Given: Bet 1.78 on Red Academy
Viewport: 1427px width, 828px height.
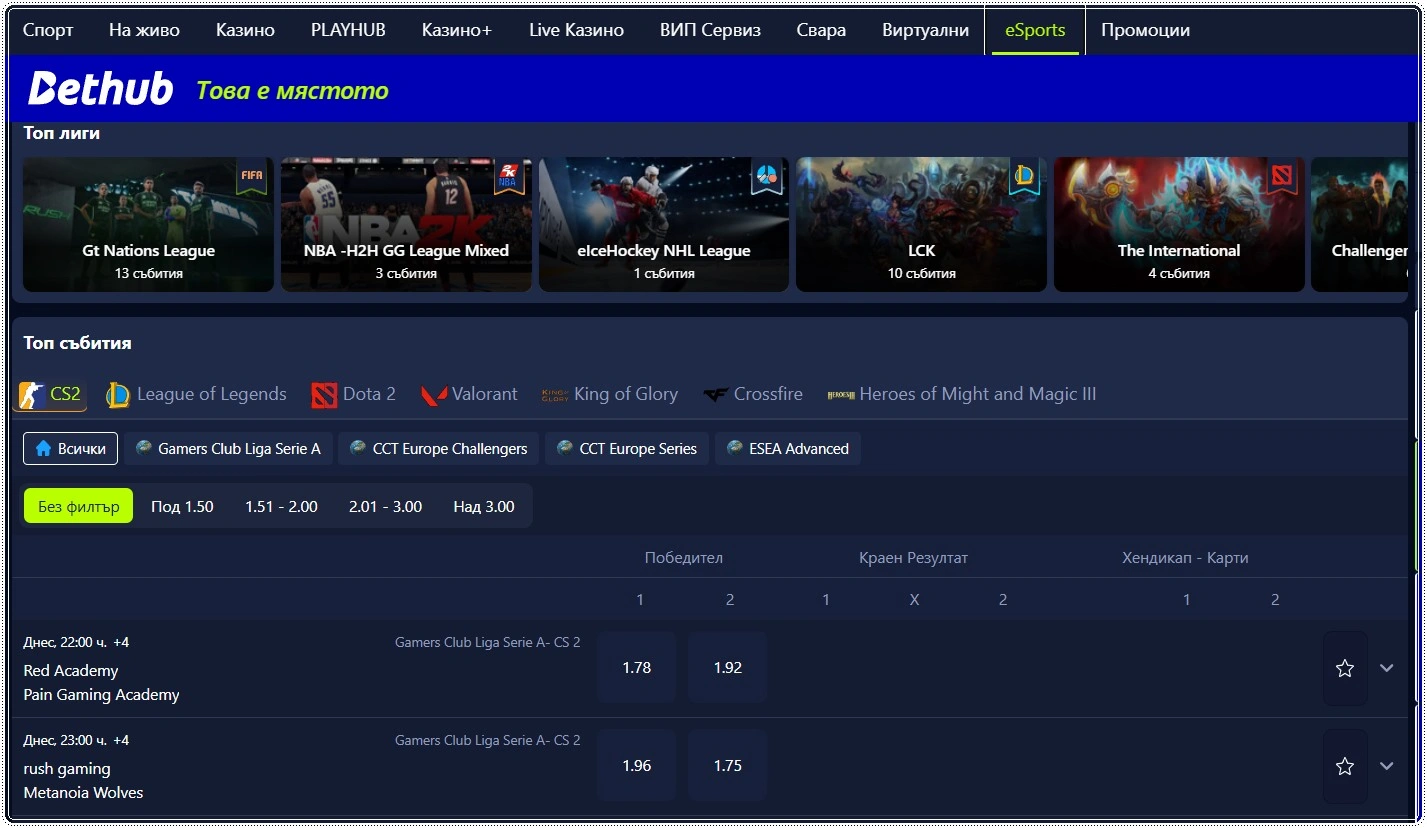Looking at the screenshot, I should tap(636, 668).
